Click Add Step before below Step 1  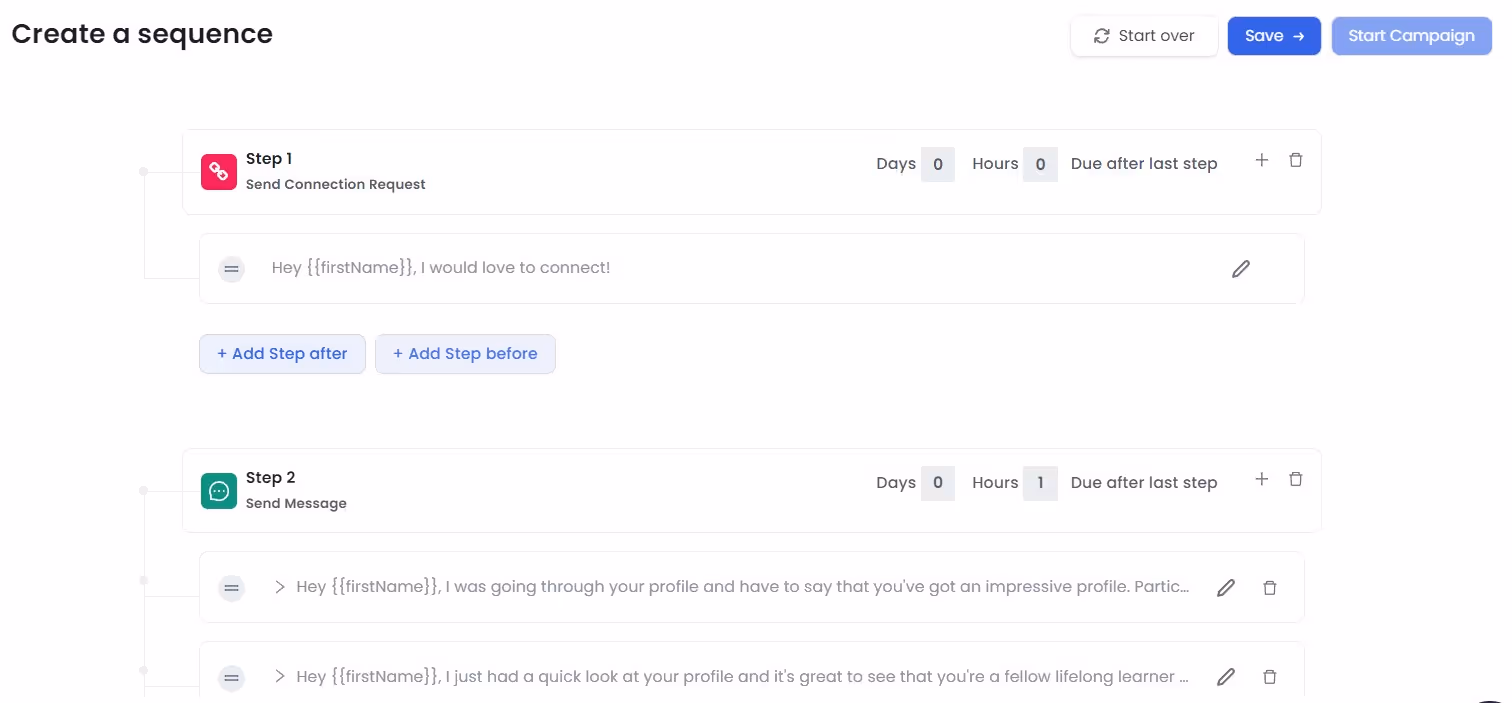pos(465,353)
